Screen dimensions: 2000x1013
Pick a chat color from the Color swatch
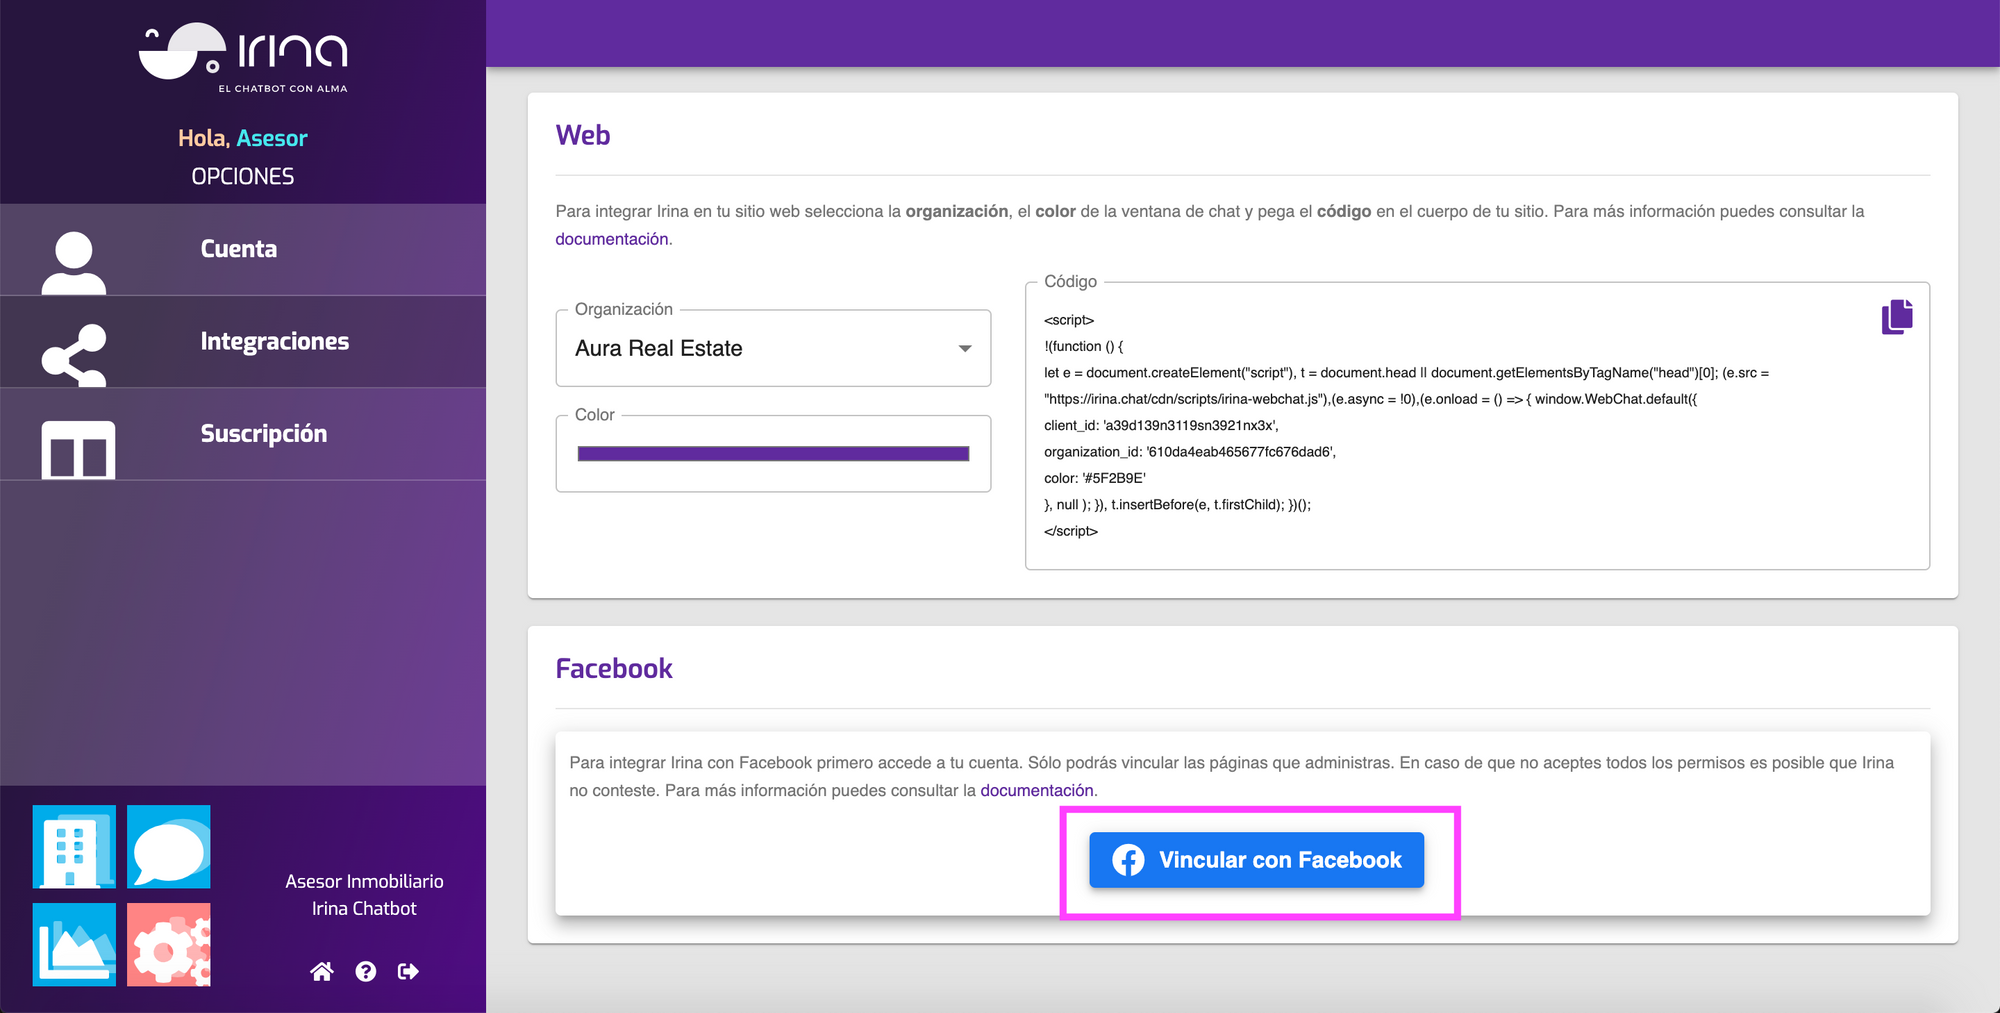click(x=773, y=454)
